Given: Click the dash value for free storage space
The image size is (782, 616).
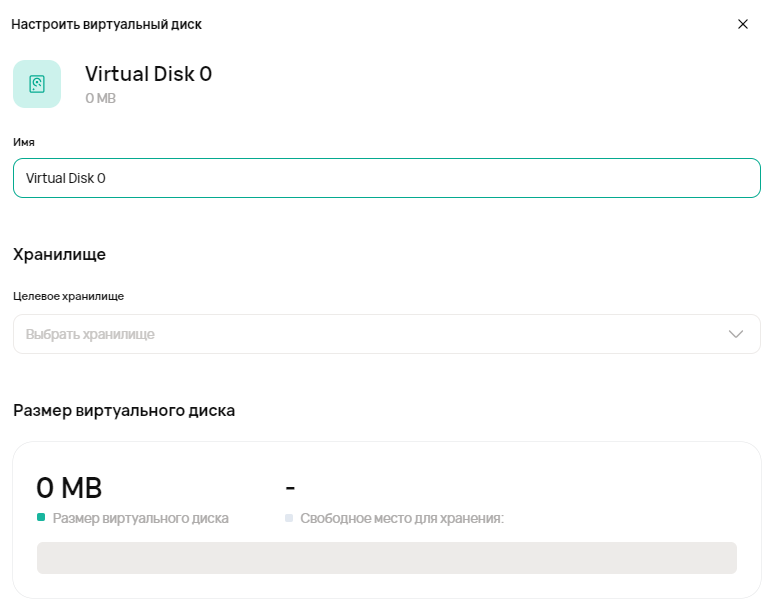Looking at the screenshot, I should click(291, 488).
